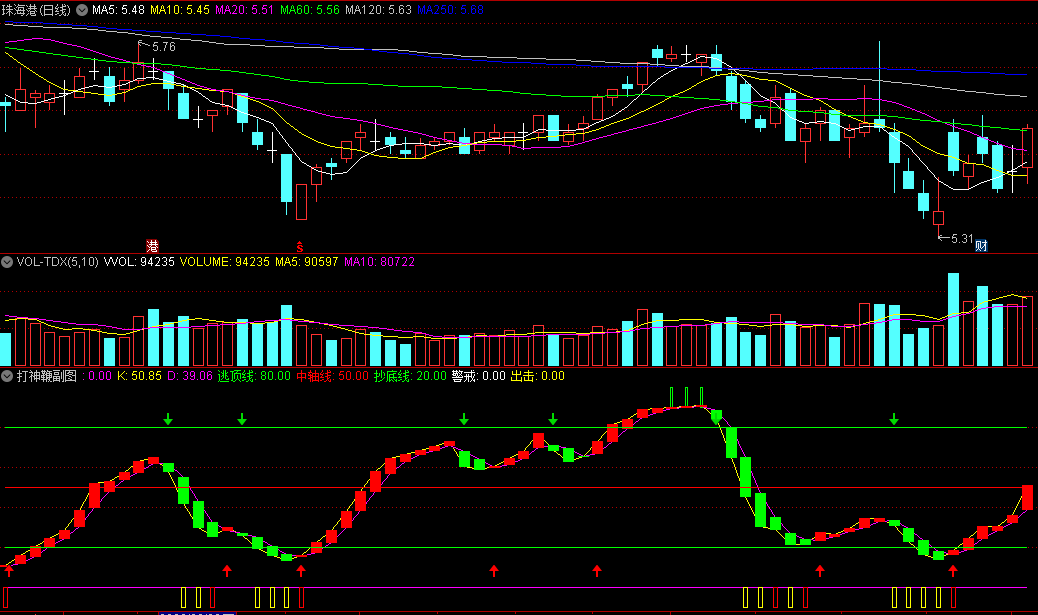Click the red 港 marker icon
This screenshot has width=1038, height=615.
pyautogui.click(x=152, y=246)
